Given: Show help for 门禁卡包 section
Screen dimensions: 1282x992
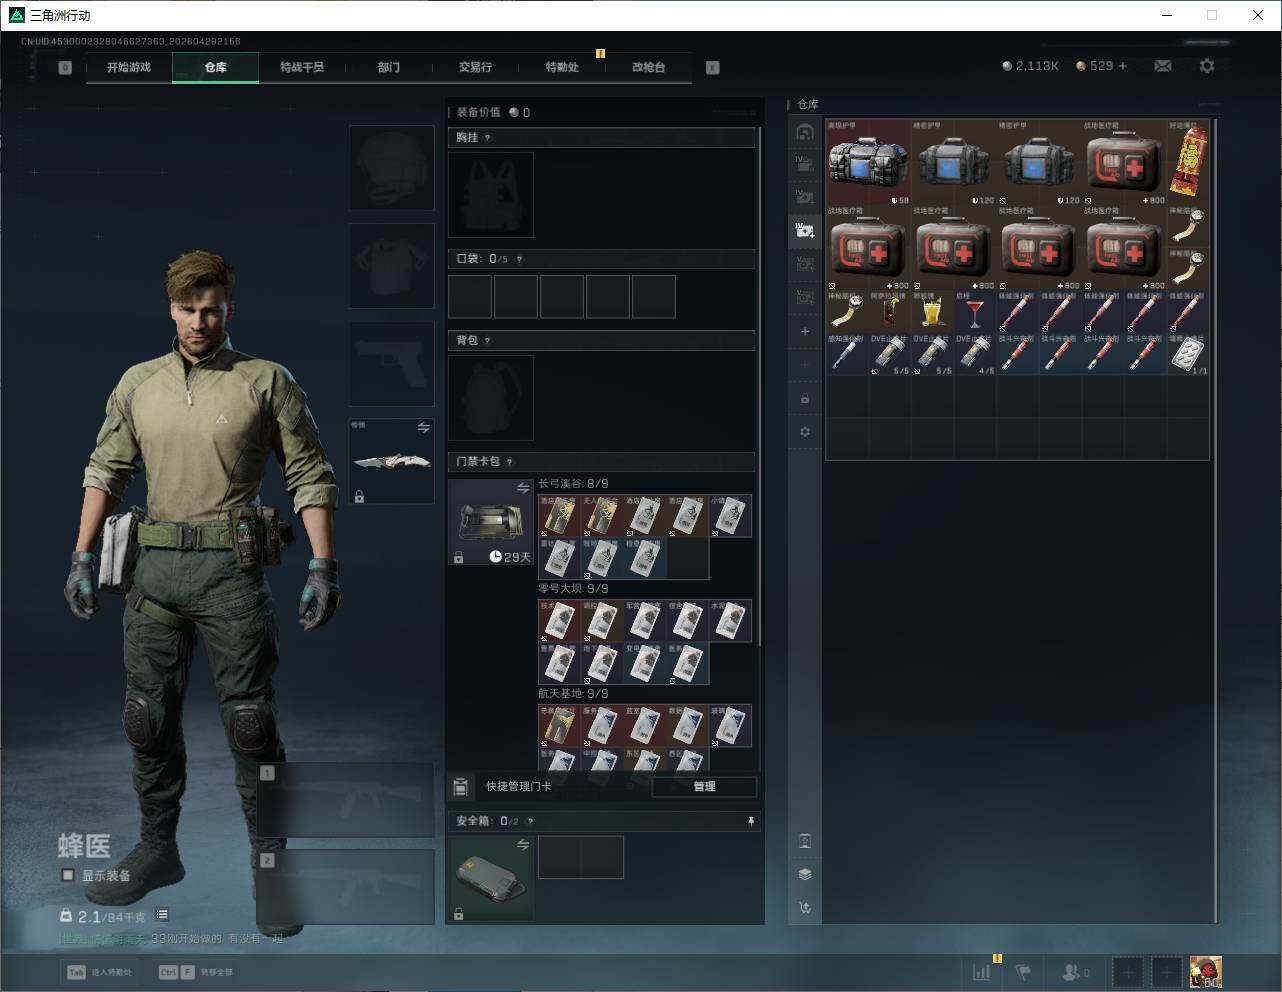Looking at the screenshot, I should coord(510,462).
